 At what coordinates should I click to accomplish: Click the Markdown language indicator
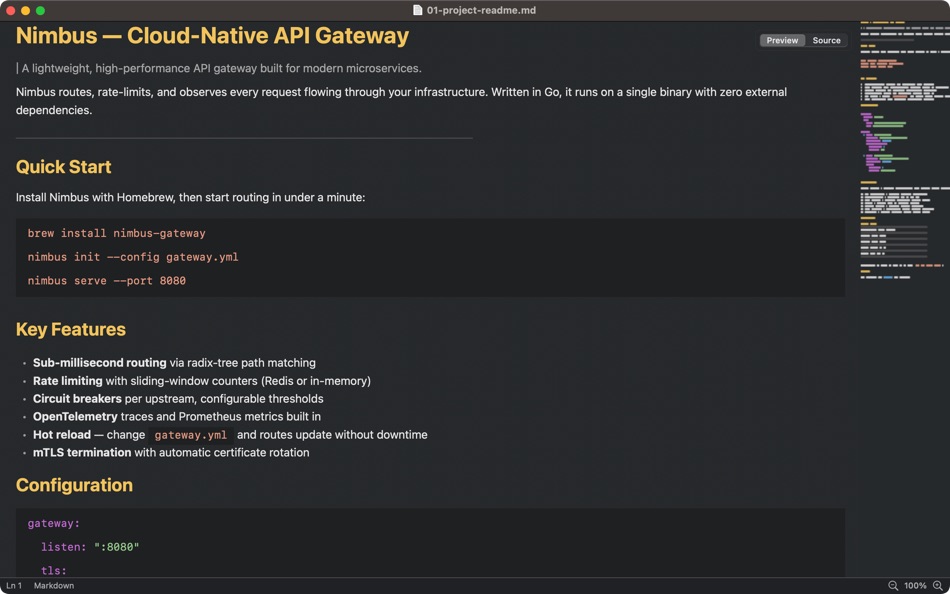[x=54, y=586]
